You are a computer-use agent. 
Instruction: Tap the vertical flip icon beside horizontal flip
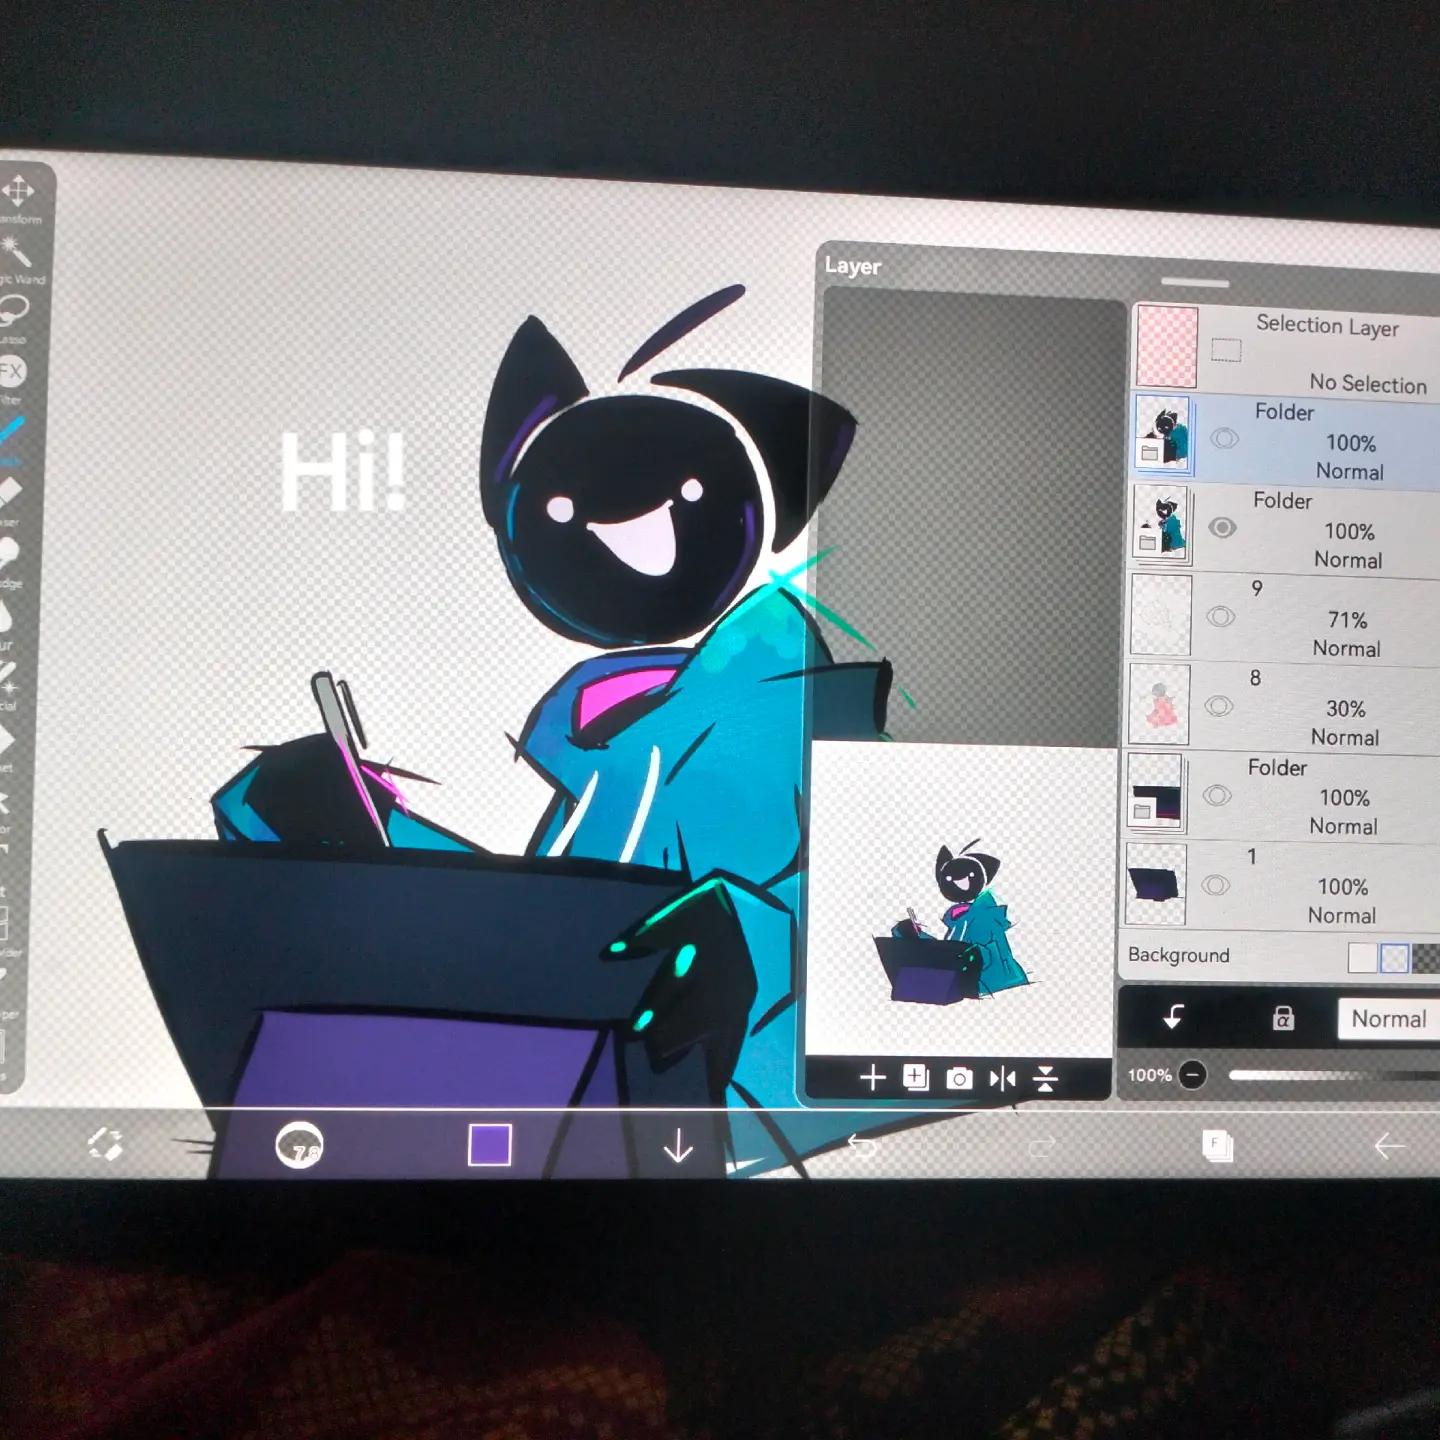(1045, 1078)
